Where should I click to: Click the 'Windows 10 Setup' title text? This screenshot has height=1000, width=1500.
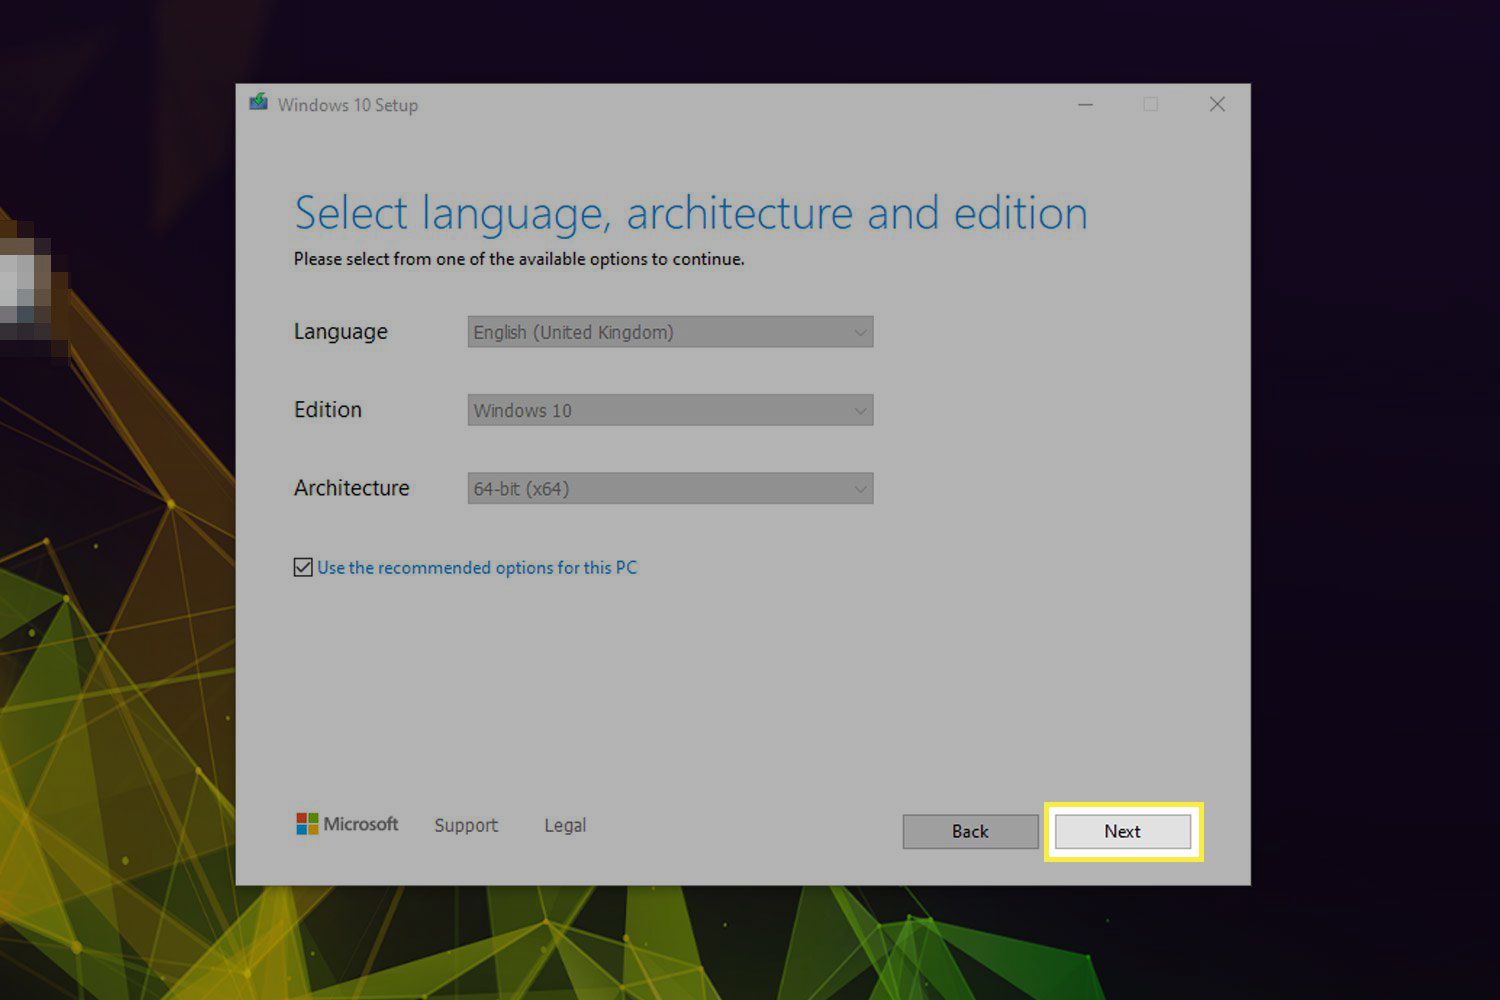[348, 105]
